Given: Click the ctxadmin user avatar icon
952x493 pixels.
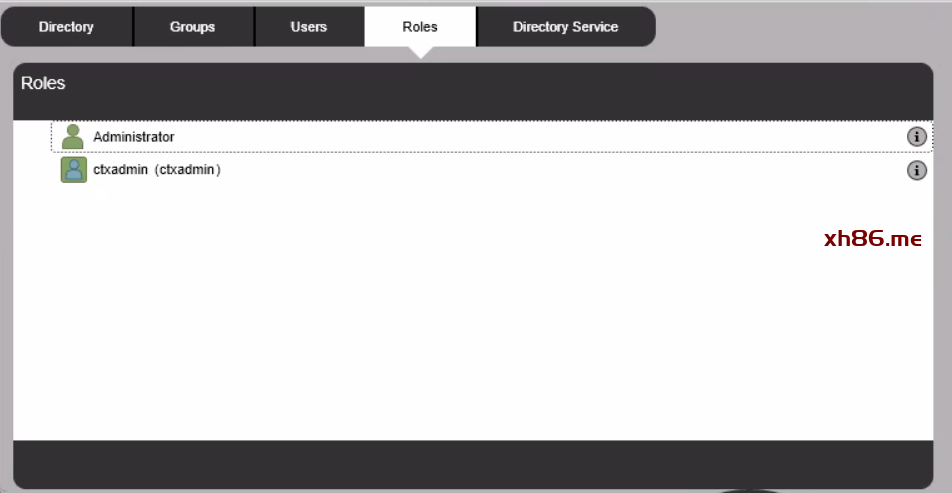Looking at the screenshot, I should coord(73,170).
